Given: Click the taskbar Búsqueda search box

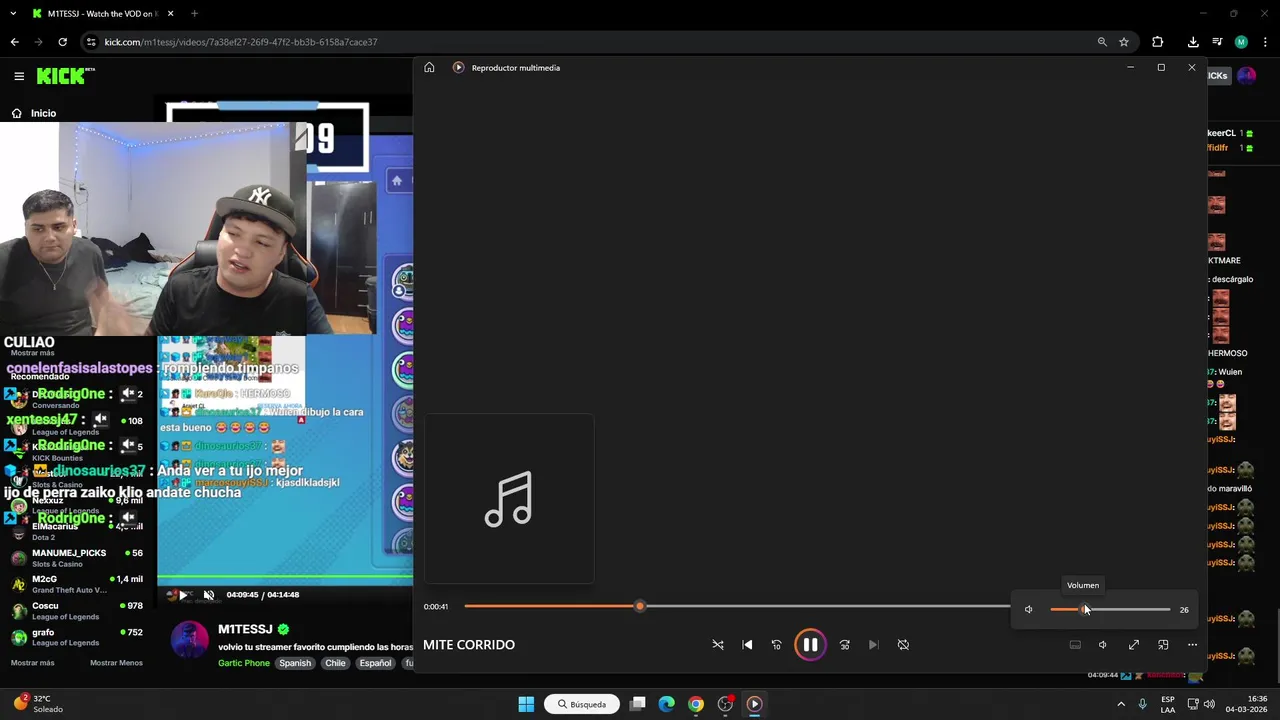Looking at the screenshot, I should click(x=581, y=704).
